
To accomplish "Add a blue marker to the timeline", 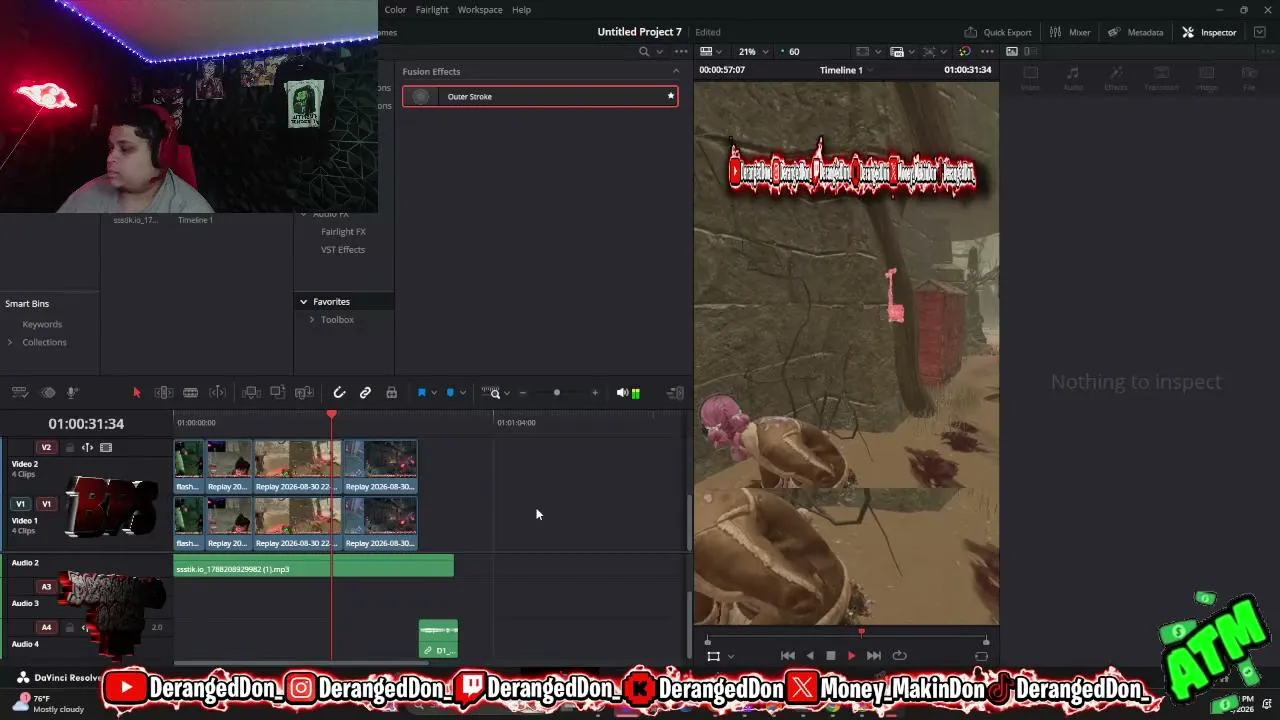I will (x=450, y=393).
